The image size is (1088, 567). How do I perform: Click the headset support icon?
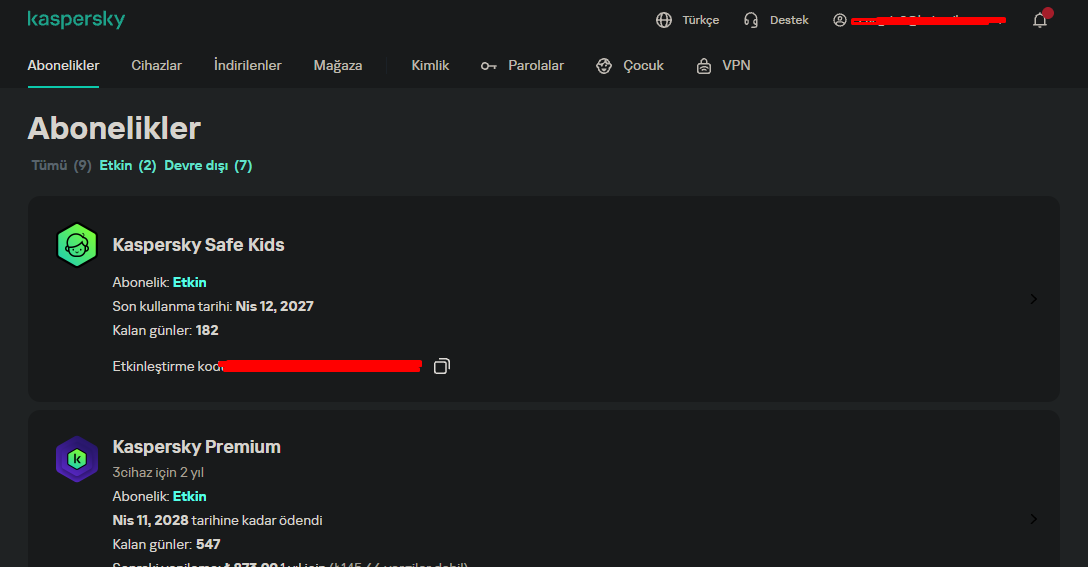[751, 20]
